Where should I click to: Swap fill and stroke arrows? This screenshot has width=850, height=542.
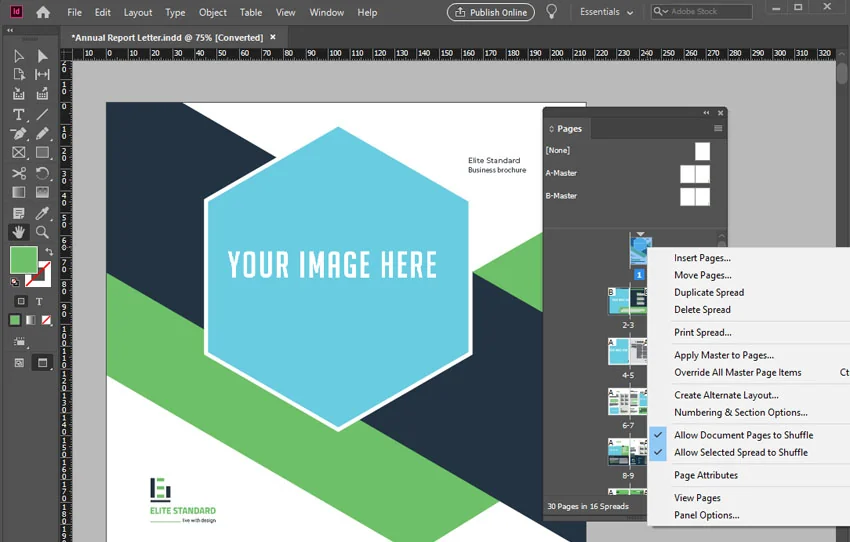(x=49, y=251)
